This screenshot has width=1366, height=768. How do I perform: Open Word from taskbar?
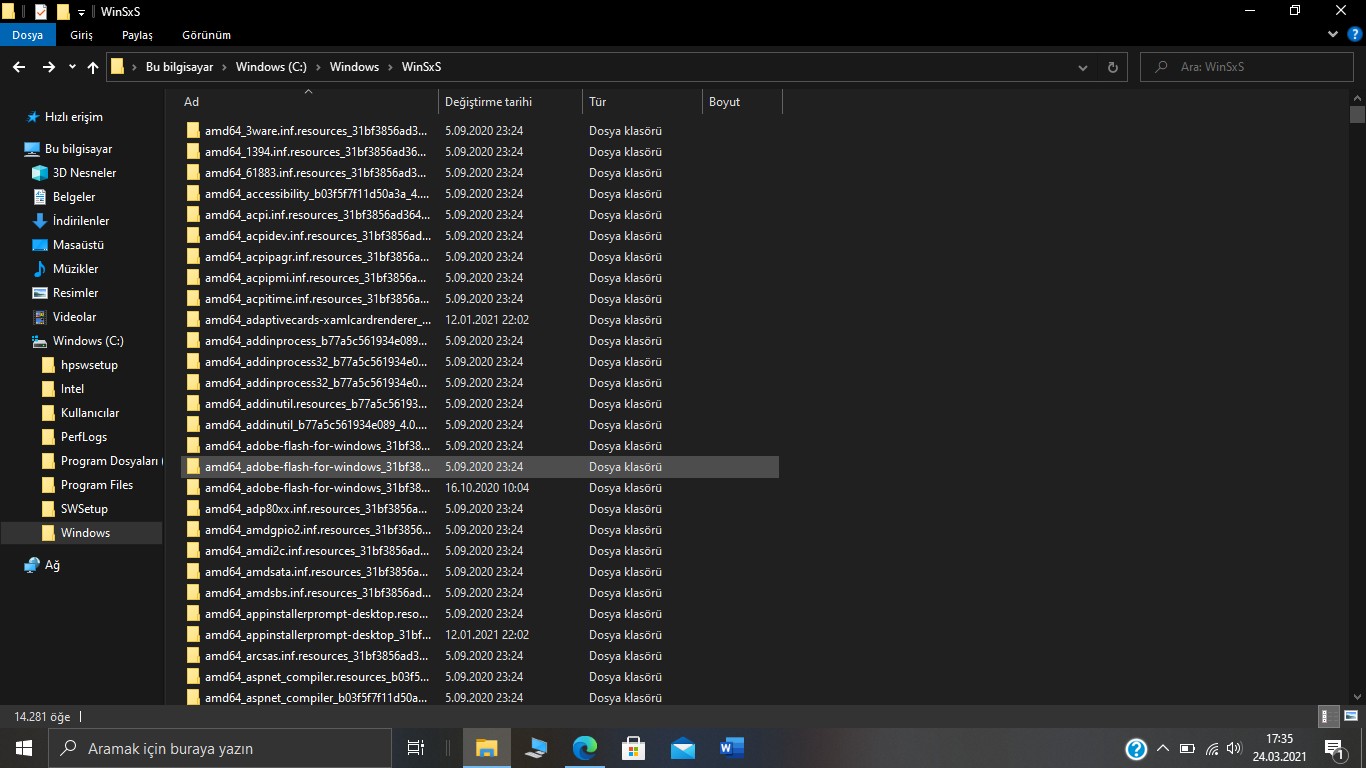pyautogui.click(x=732, y=748)
